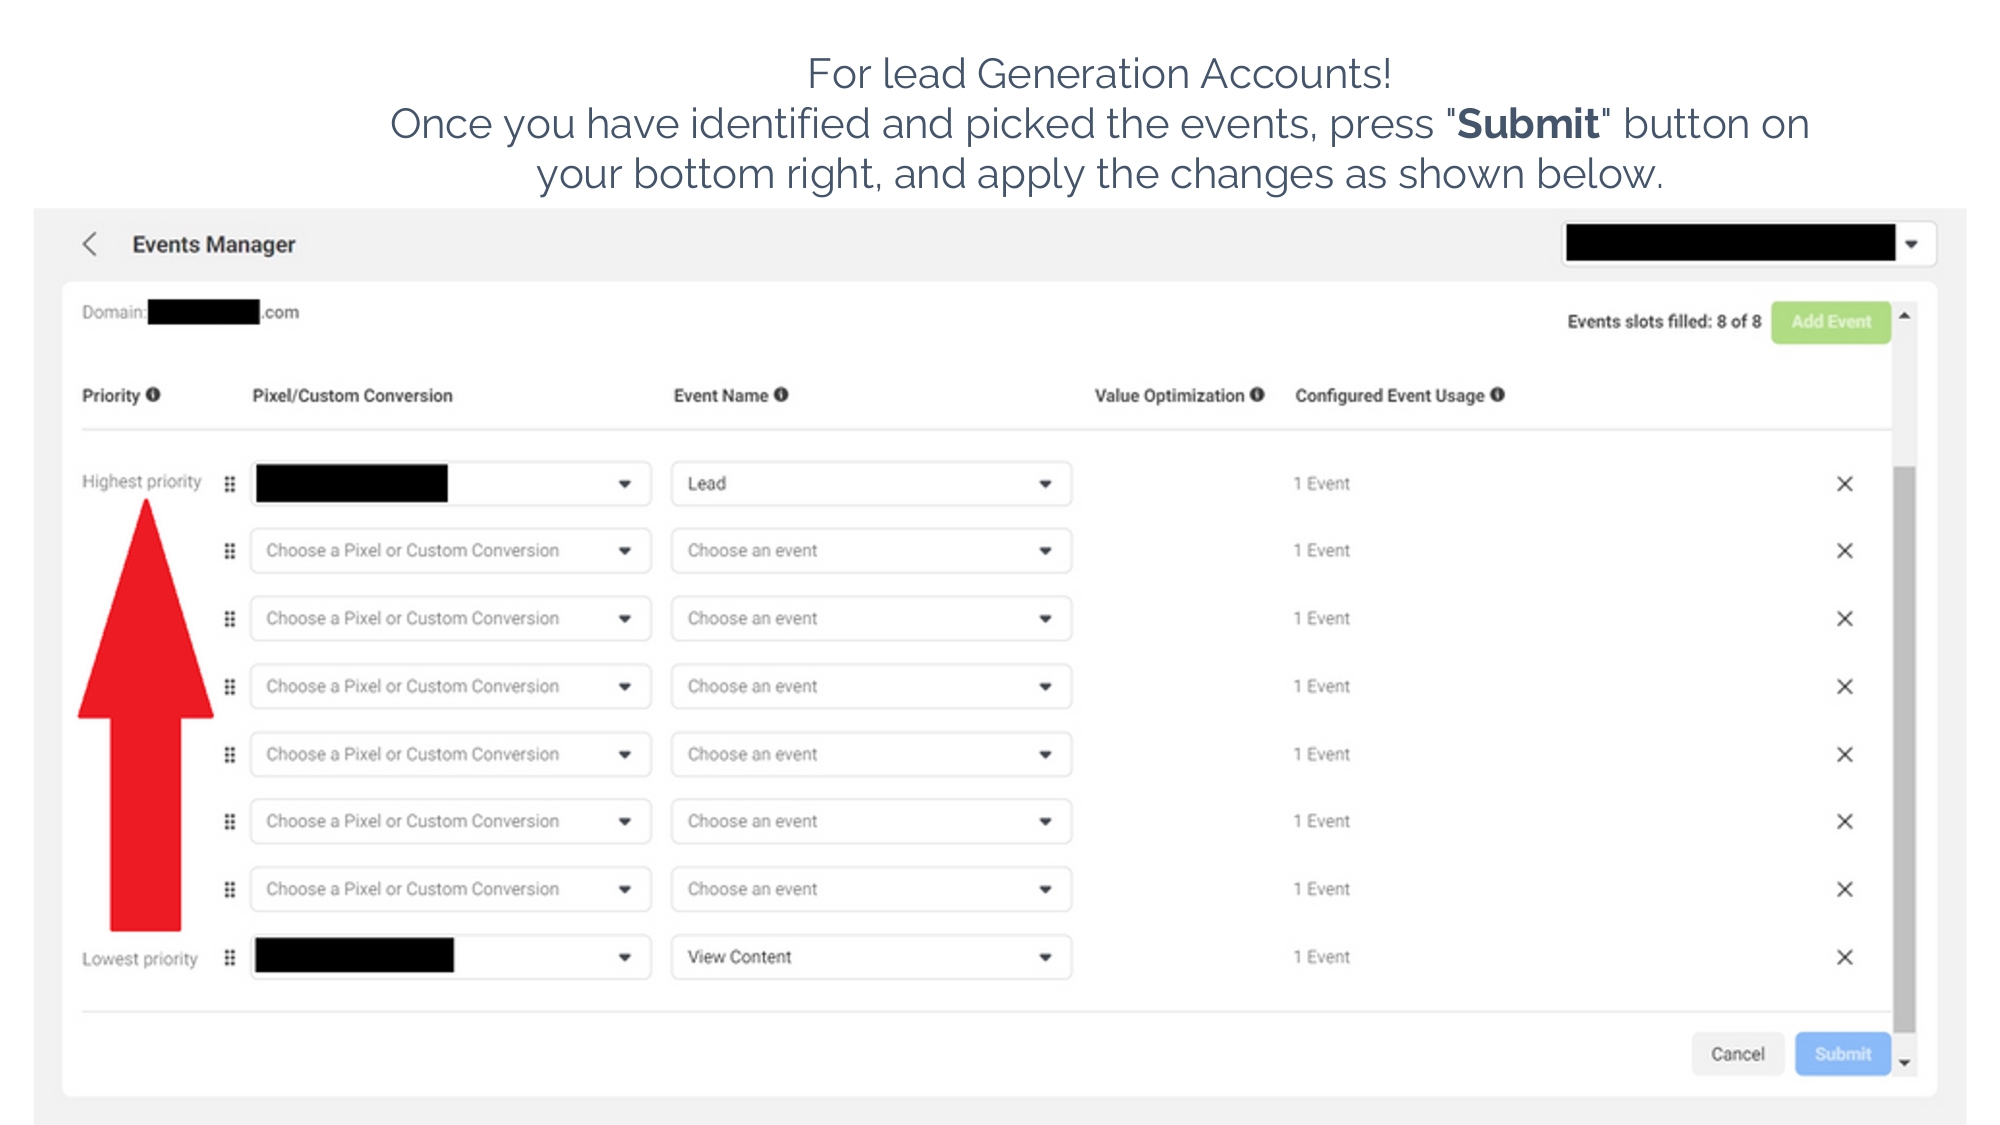2000x1125 pixels.
Task: Open highest priority pixel dropdown
Action: tap(450, 484)
